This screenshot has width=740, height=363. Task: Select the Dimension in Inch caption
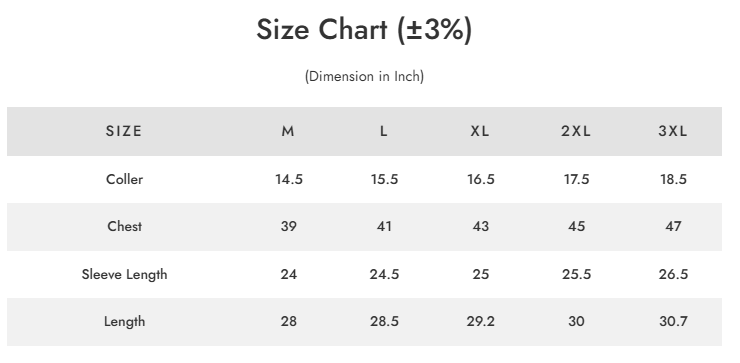364,76
